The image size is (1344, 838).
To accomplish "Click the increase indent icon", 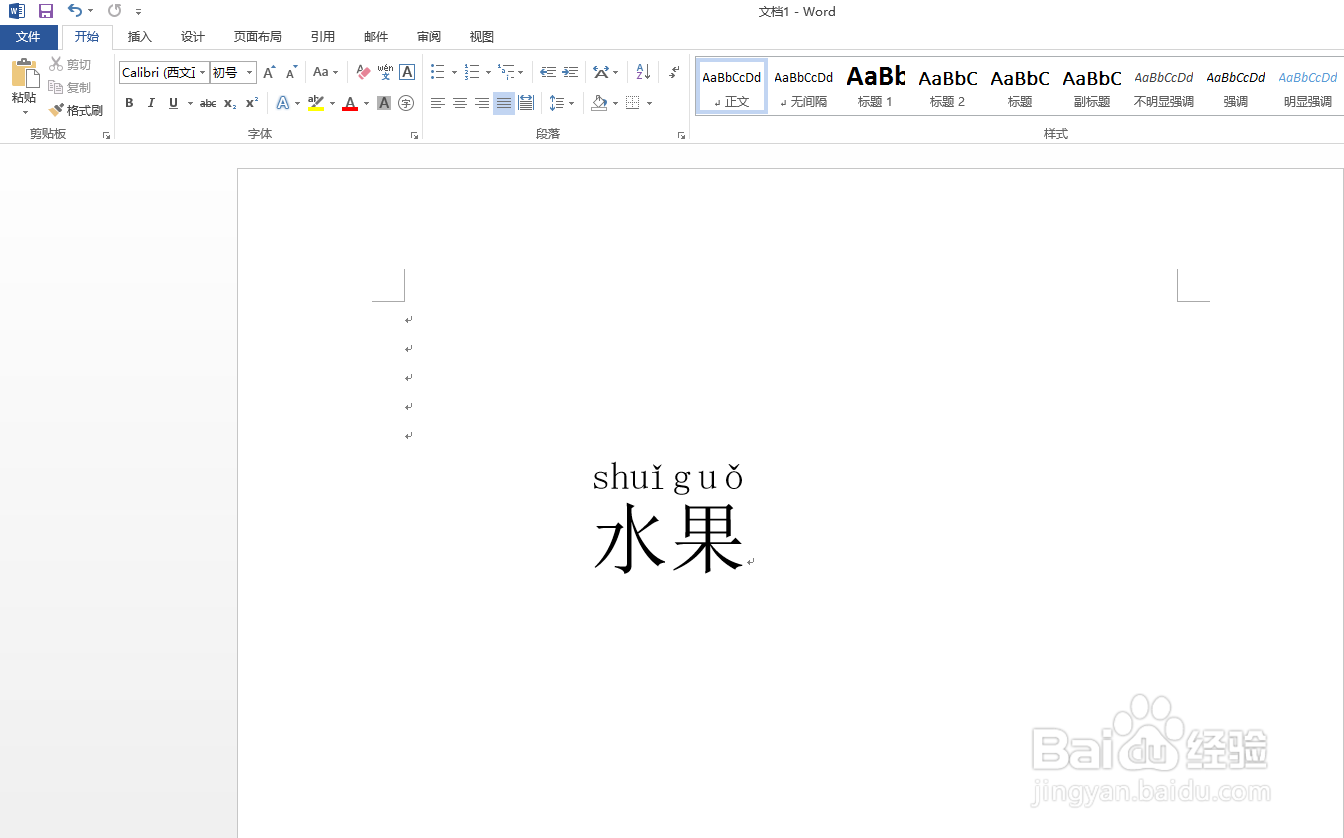I will 570,72.
